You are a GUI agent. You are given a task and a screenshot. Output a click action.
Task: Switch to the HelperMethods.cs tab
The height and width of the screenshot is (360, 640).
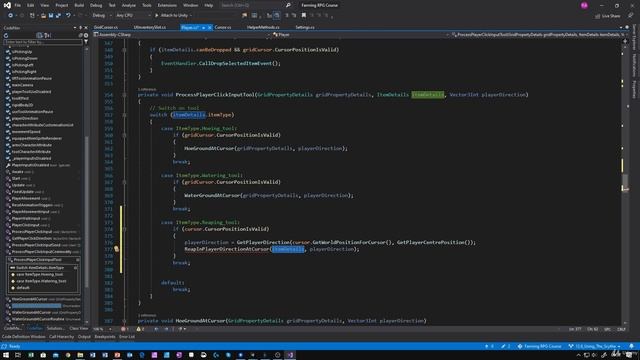click(263, 27)
